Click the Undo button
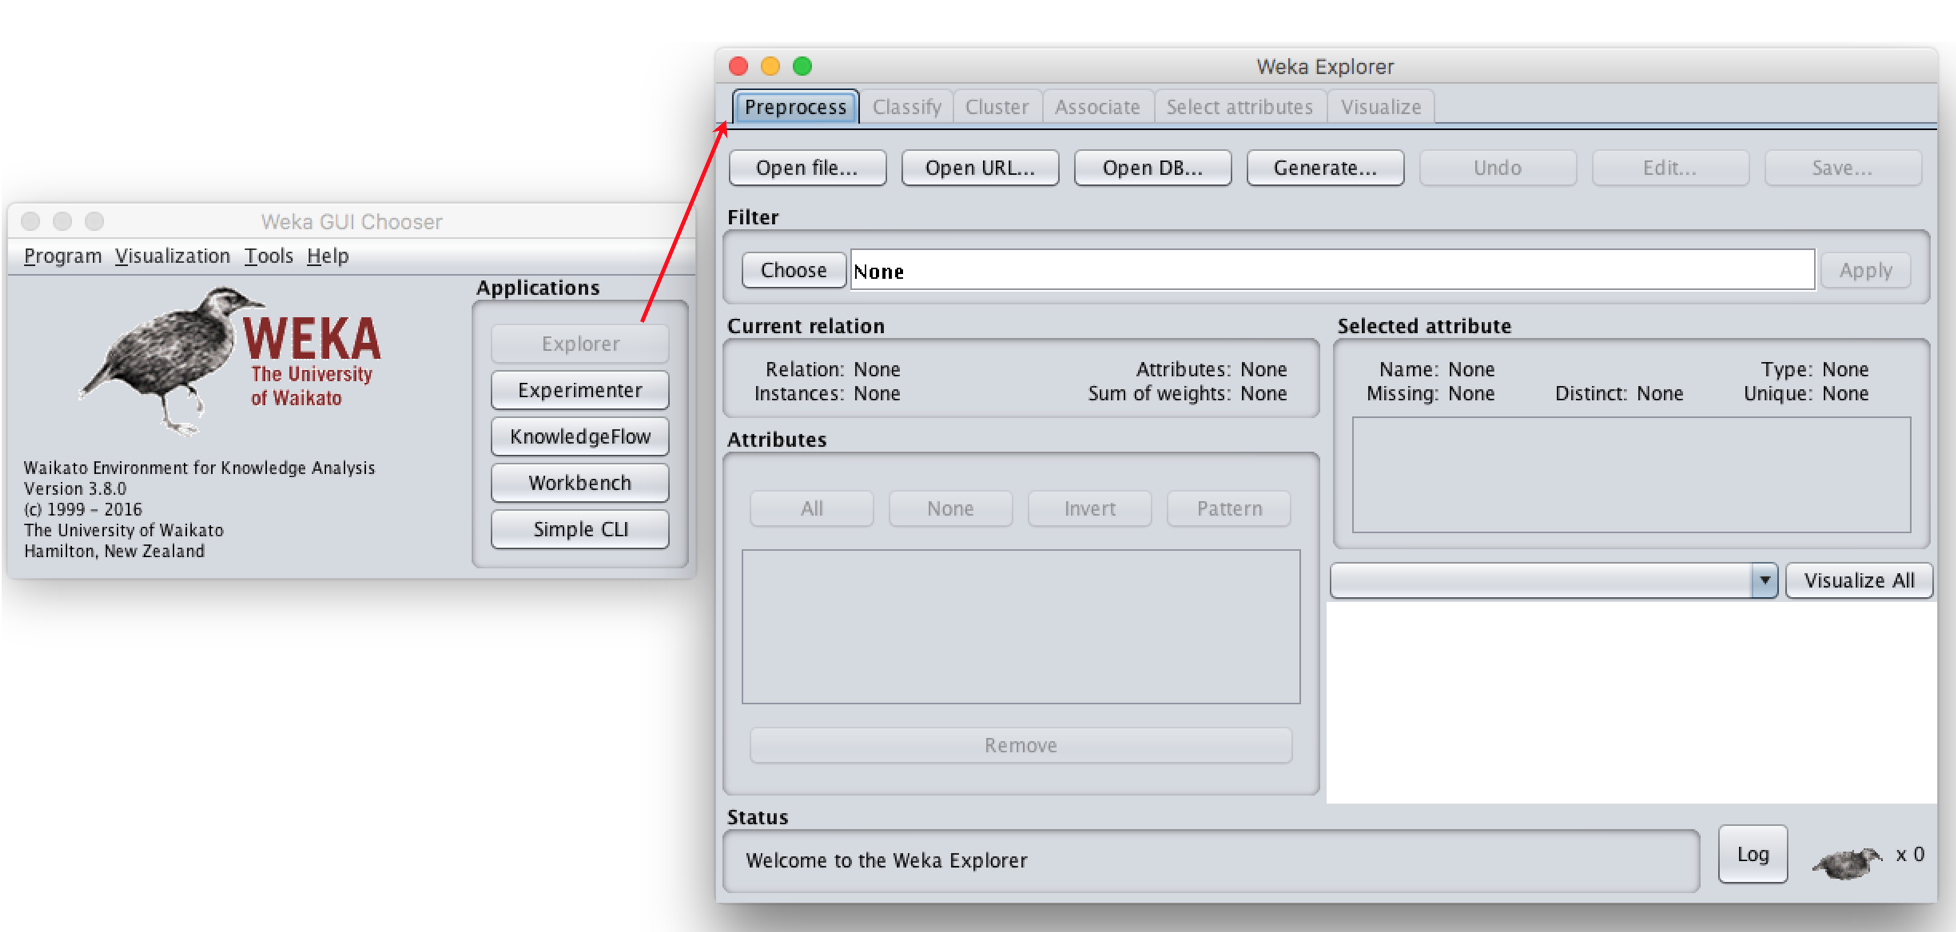1956x932 pixels. coord(1498,168)
